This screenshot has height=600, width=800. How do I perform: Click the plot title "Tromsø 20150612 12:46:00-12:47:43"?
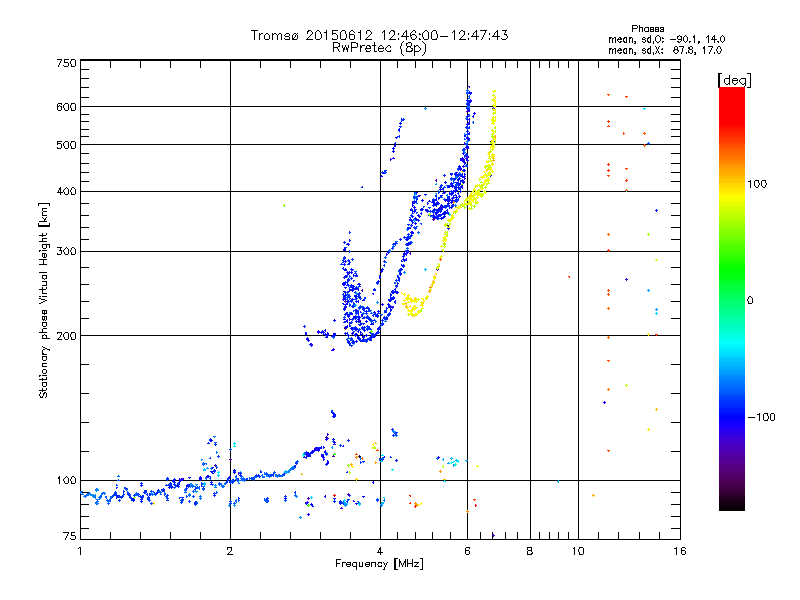tap(379, 35)
